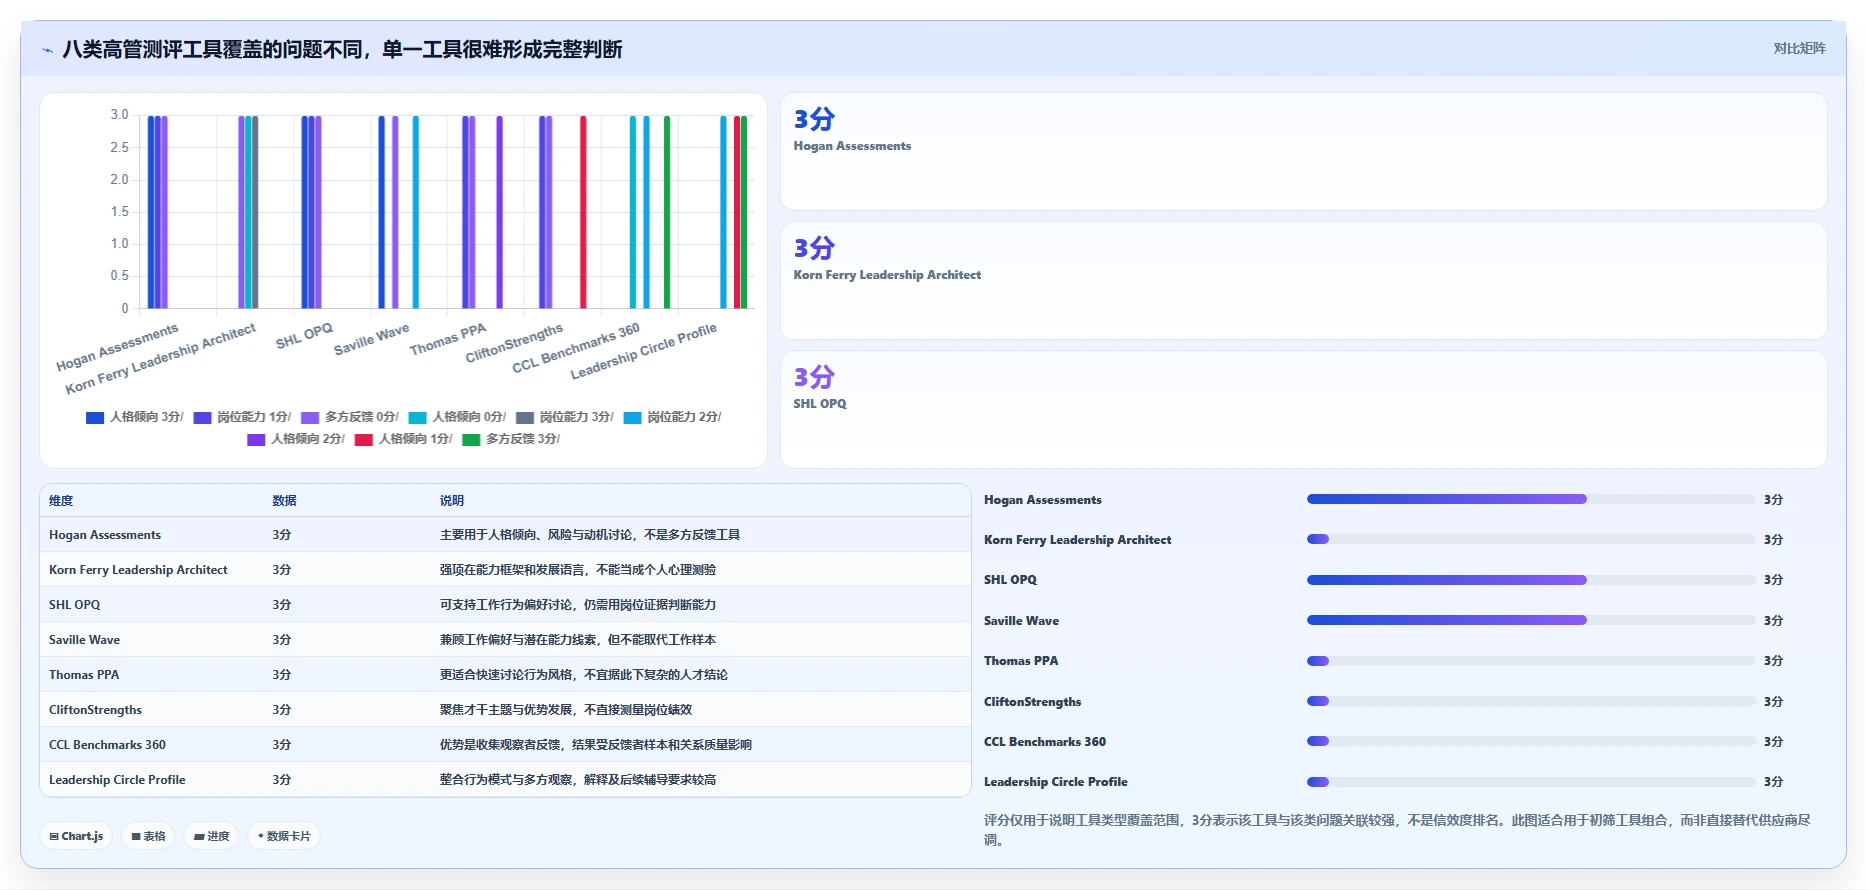The image size is (1867, 890).
Task: Click the Saville Wave label beside its progress bar
Action: coord(1021,621)
